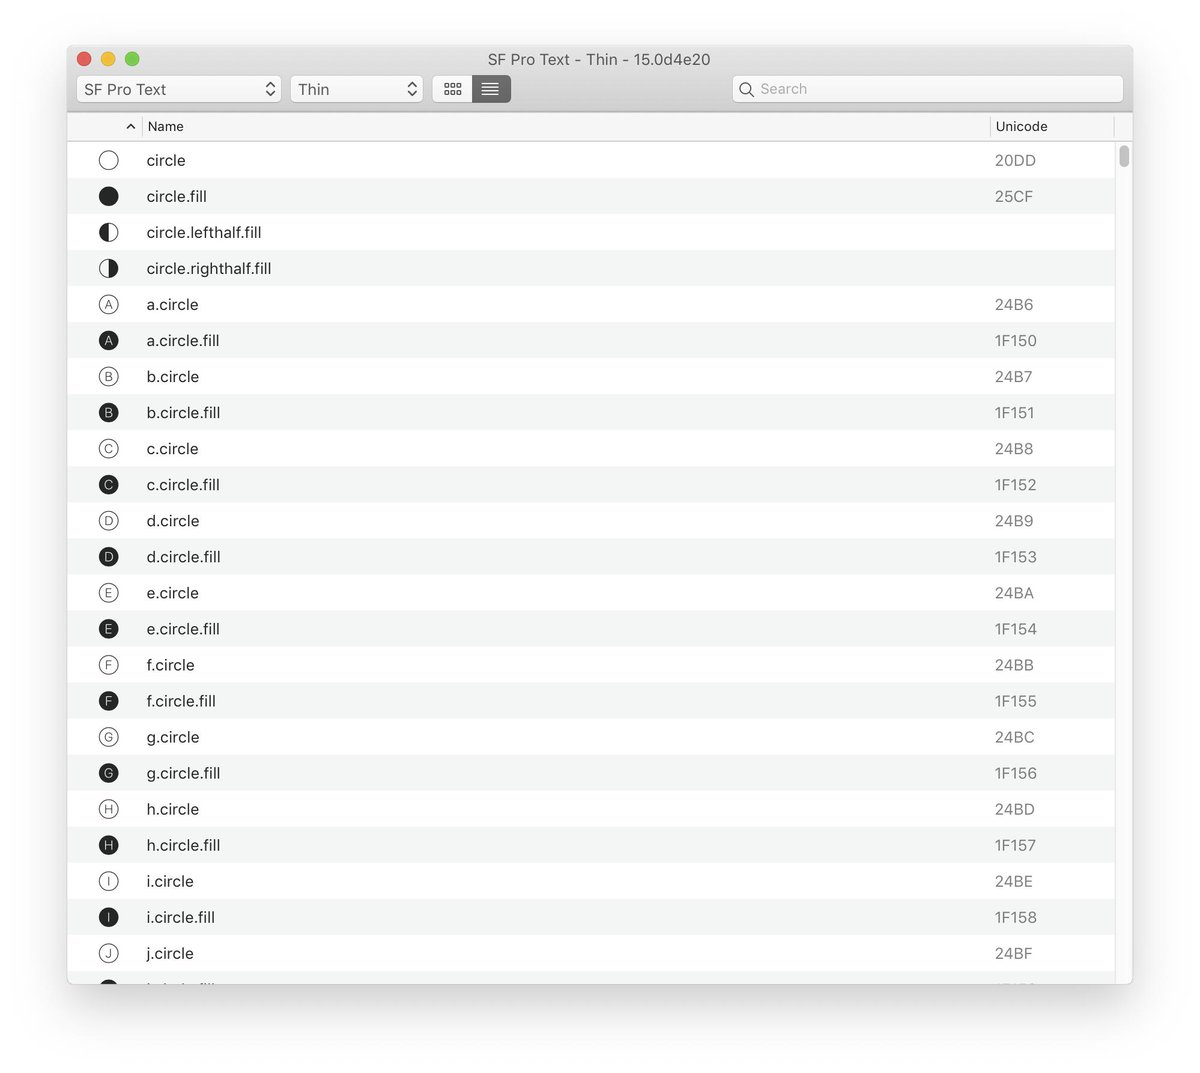Select the d.circle glyph icon
The image size is (1200, 1073).
[x=109, y=520]
